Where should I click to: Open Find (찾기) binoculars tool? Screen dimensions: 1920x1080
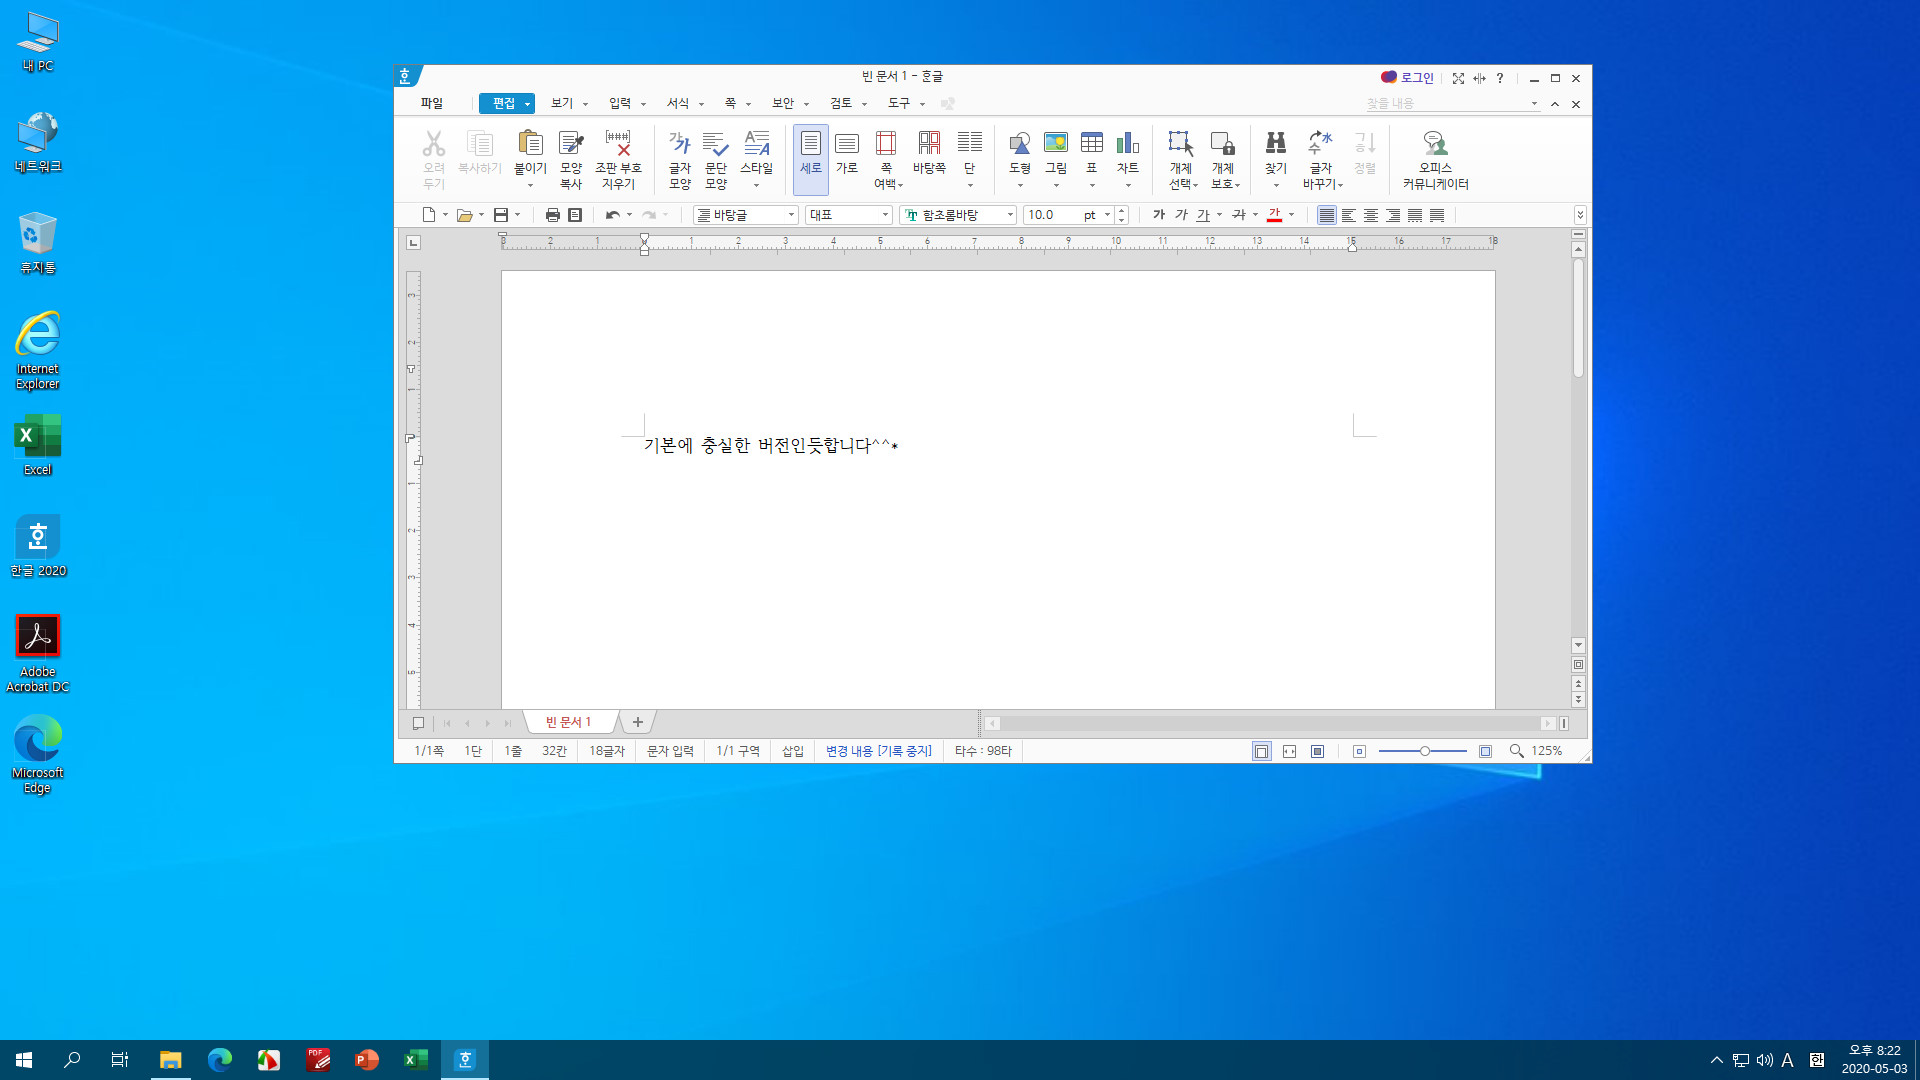pos(1276,144)
